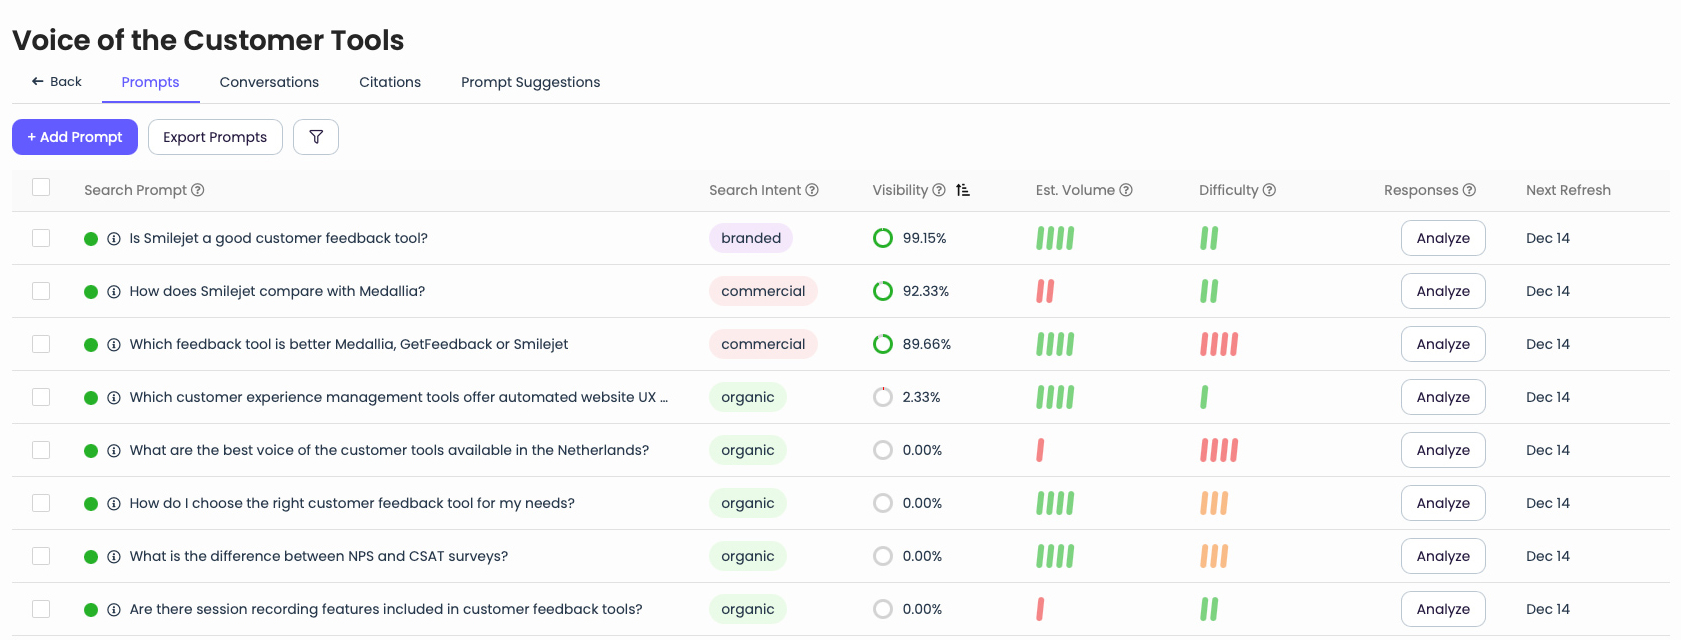Click Export Prompts button
Screen dimensions: 1681x640
tap(215, 137)
